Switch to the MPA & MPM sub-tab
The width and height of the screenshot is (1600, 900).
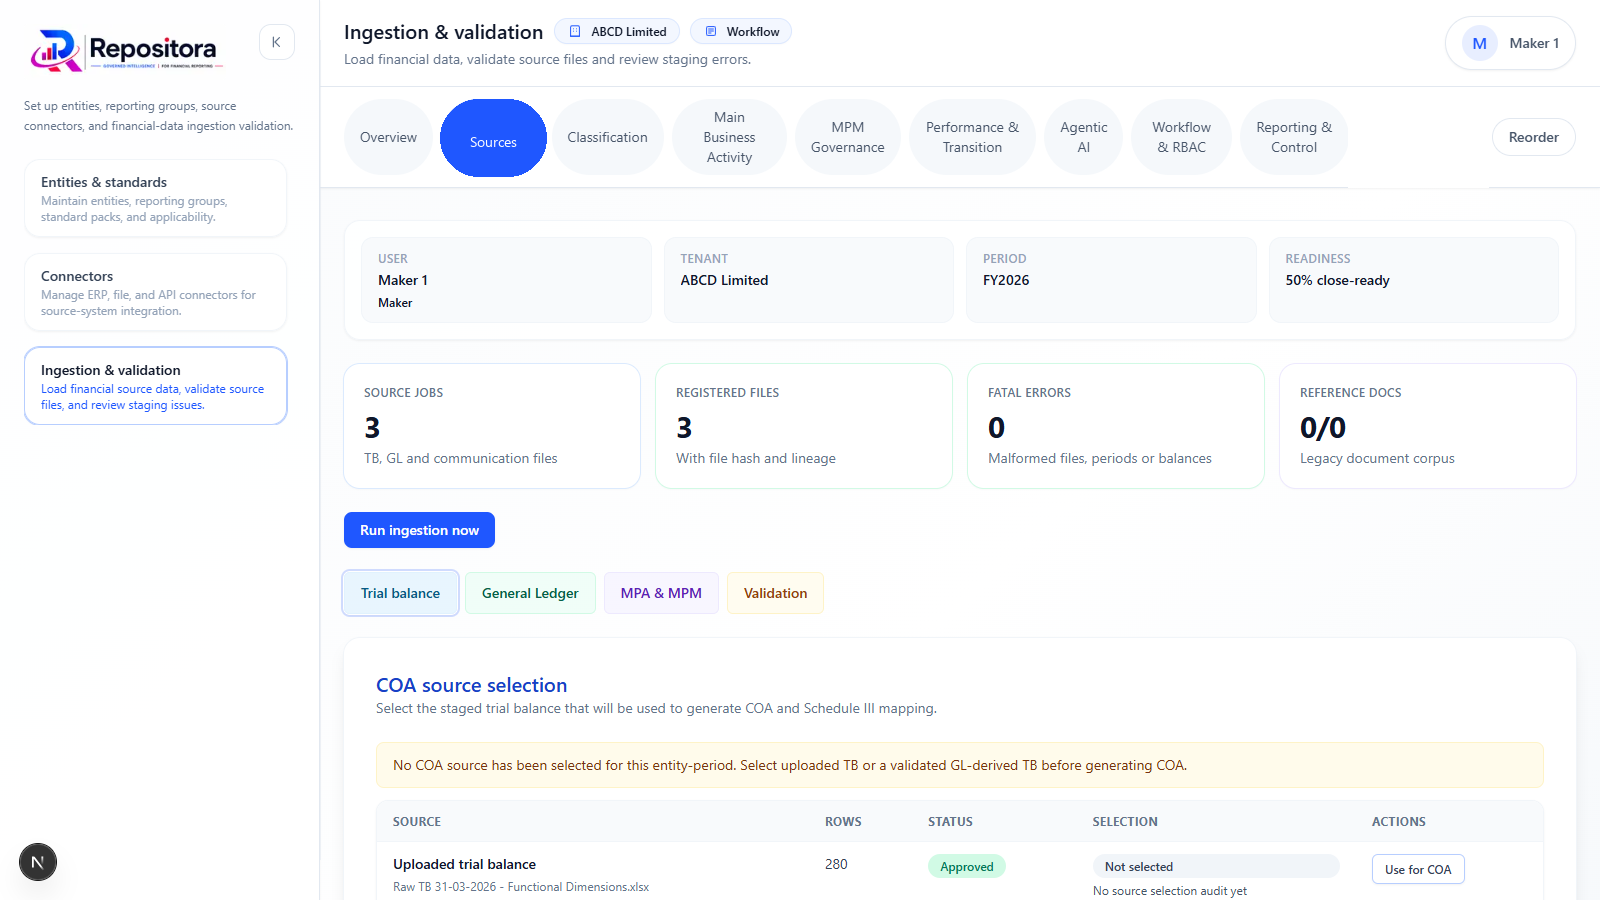coord(661,593)
